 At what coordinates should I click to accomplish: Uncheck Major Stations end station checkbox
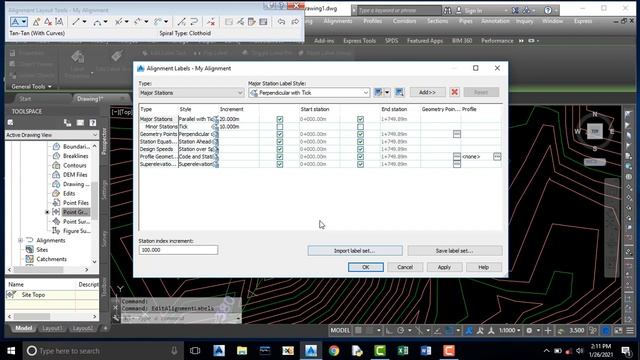click(x=360, y=119)
